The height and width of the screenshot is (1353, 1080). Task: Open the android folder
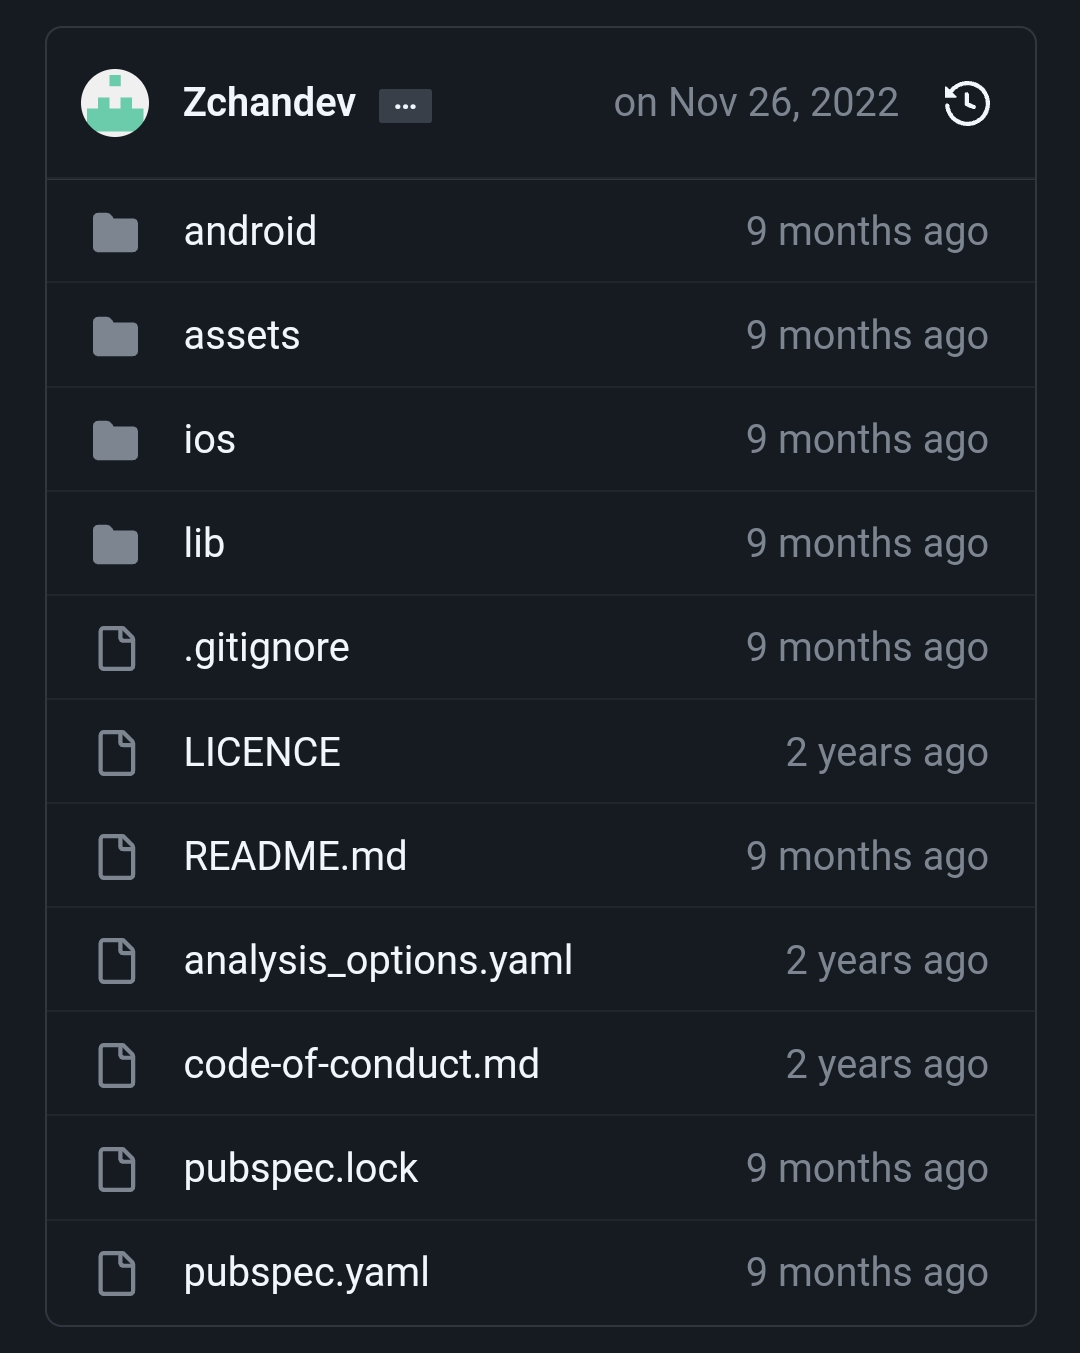coord(250,232)
